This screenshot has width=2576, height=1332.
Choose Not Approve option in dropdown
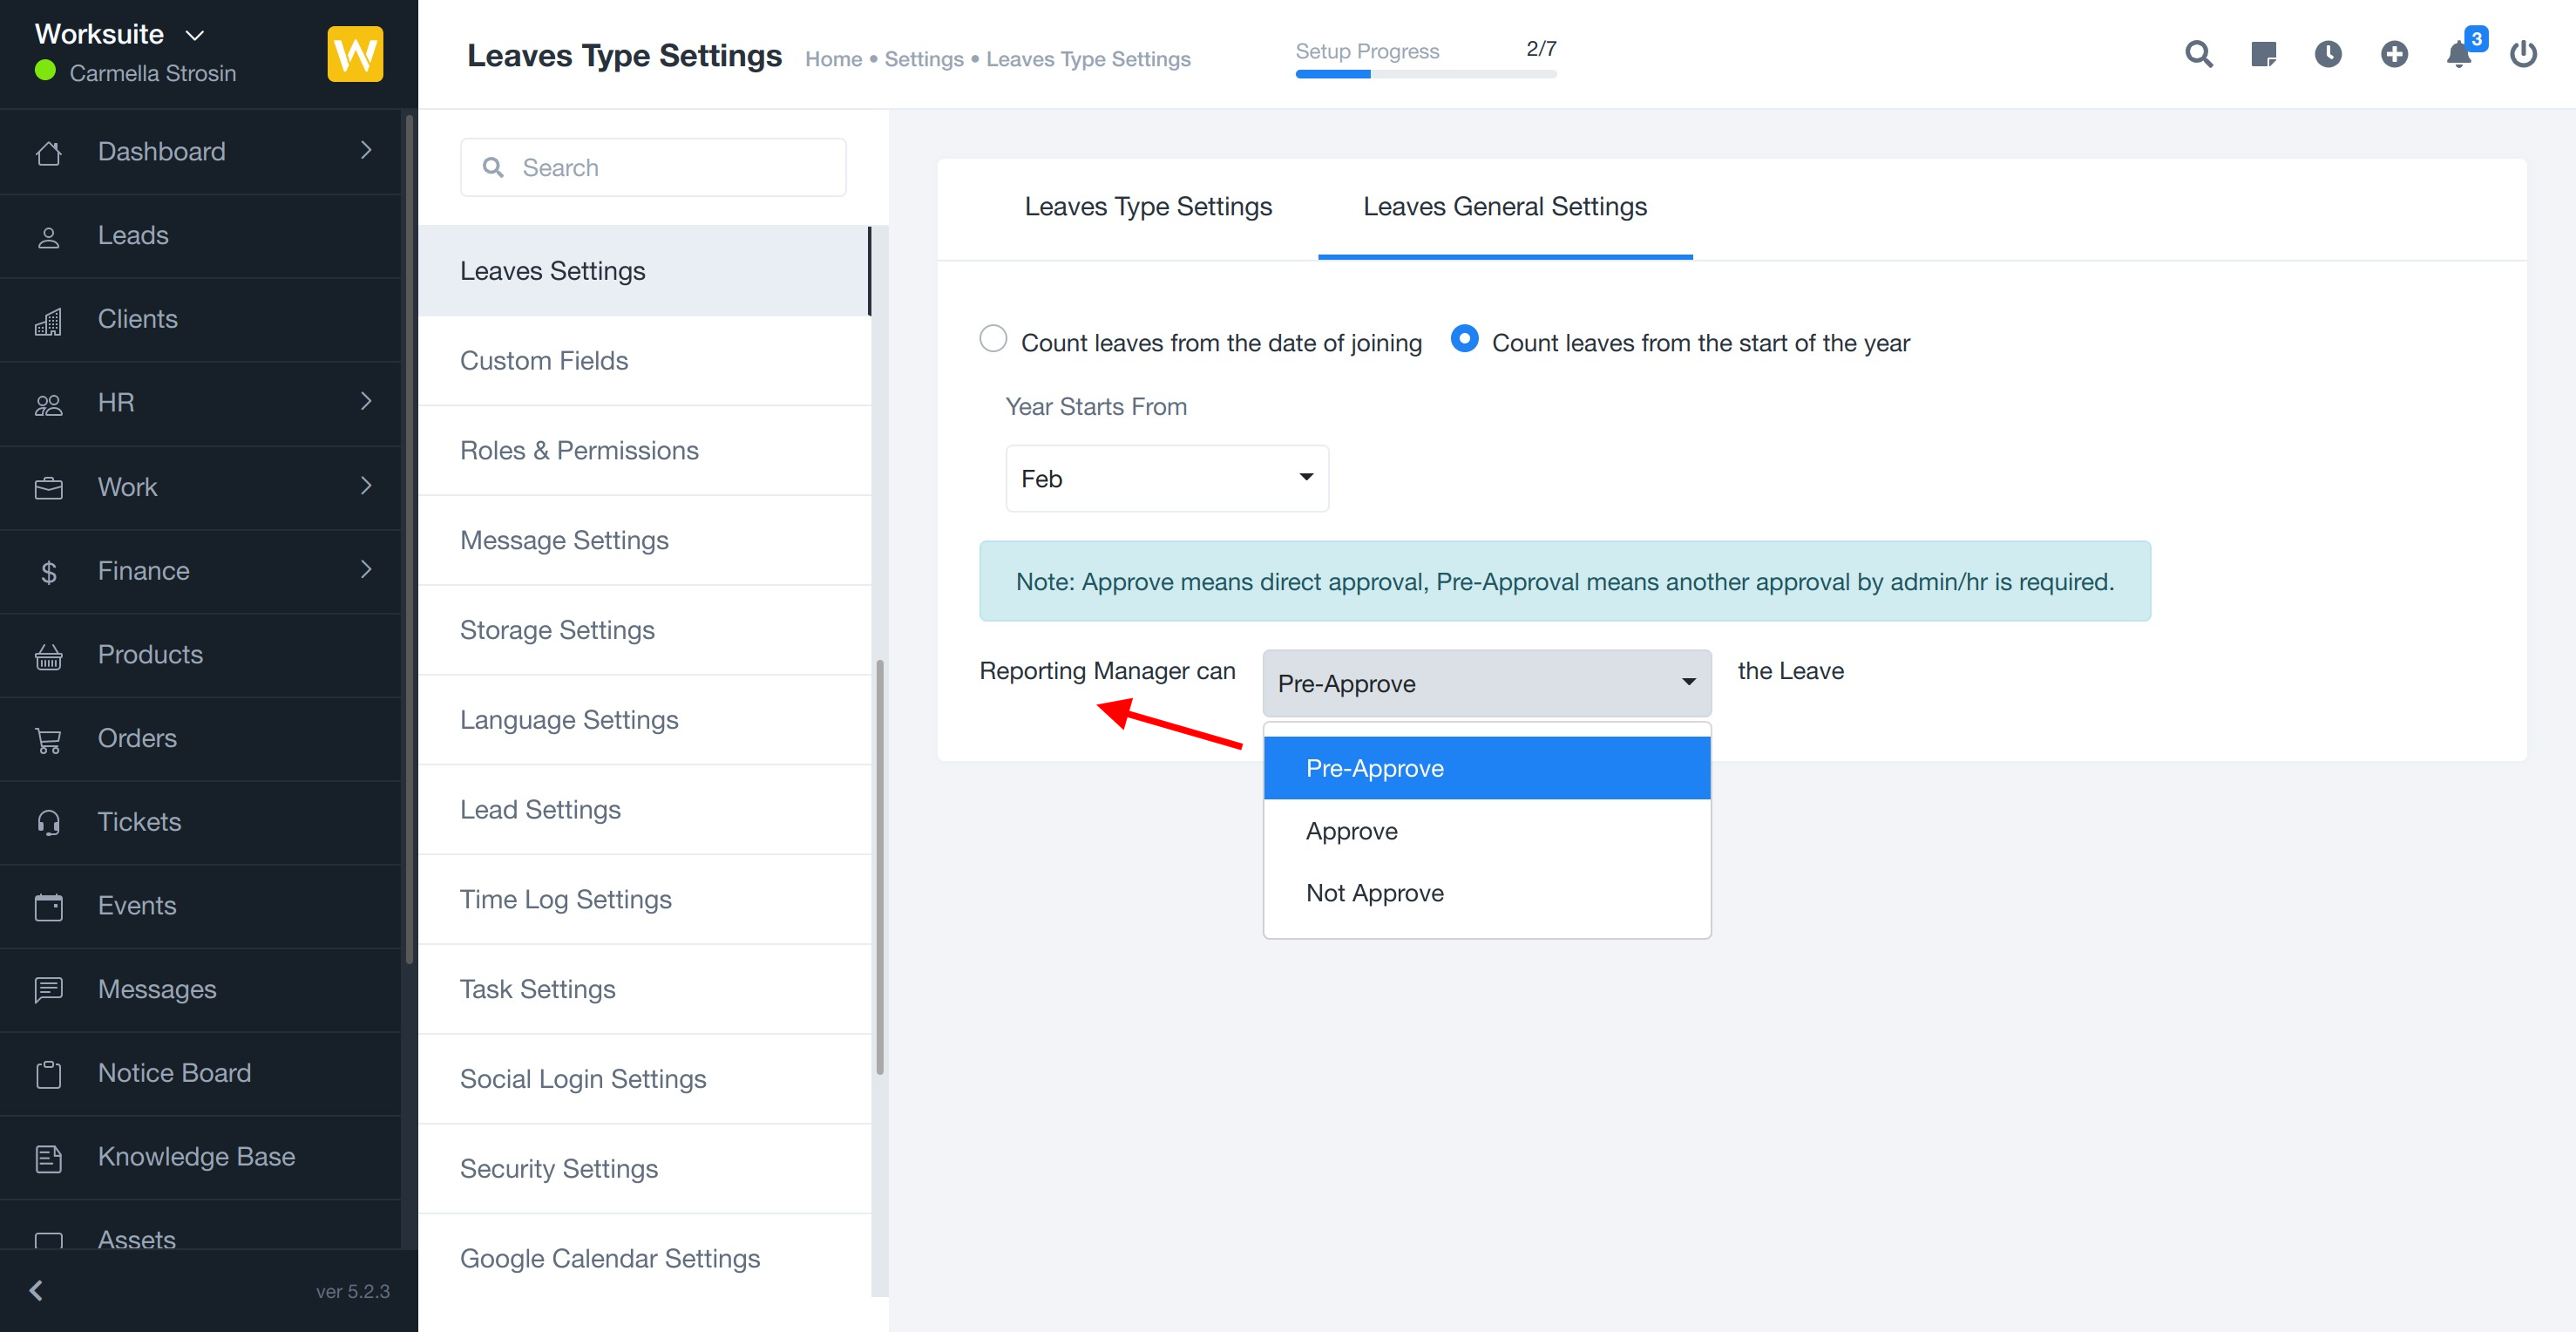tap(1374, 893)
